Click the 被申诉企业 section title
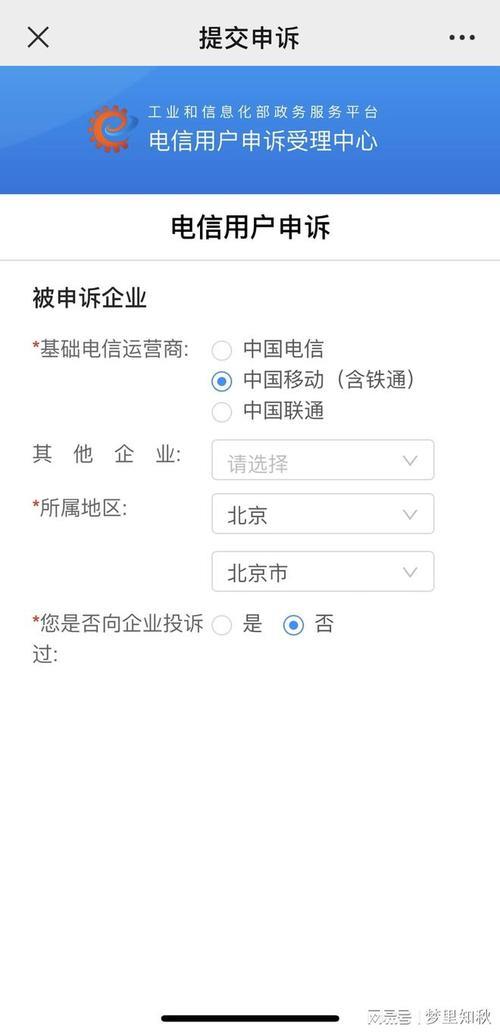Screen dimensions: 500x1032 point(89,299)
